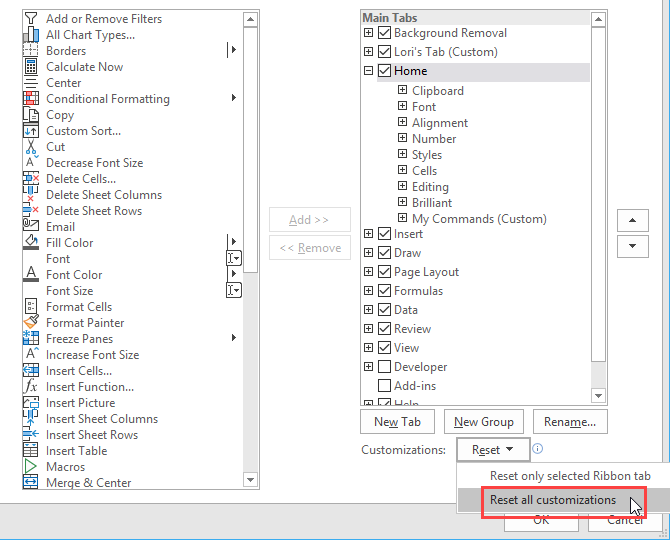
Task: Enable the Developer tab checkbox
Action: (x=385, y=367)
